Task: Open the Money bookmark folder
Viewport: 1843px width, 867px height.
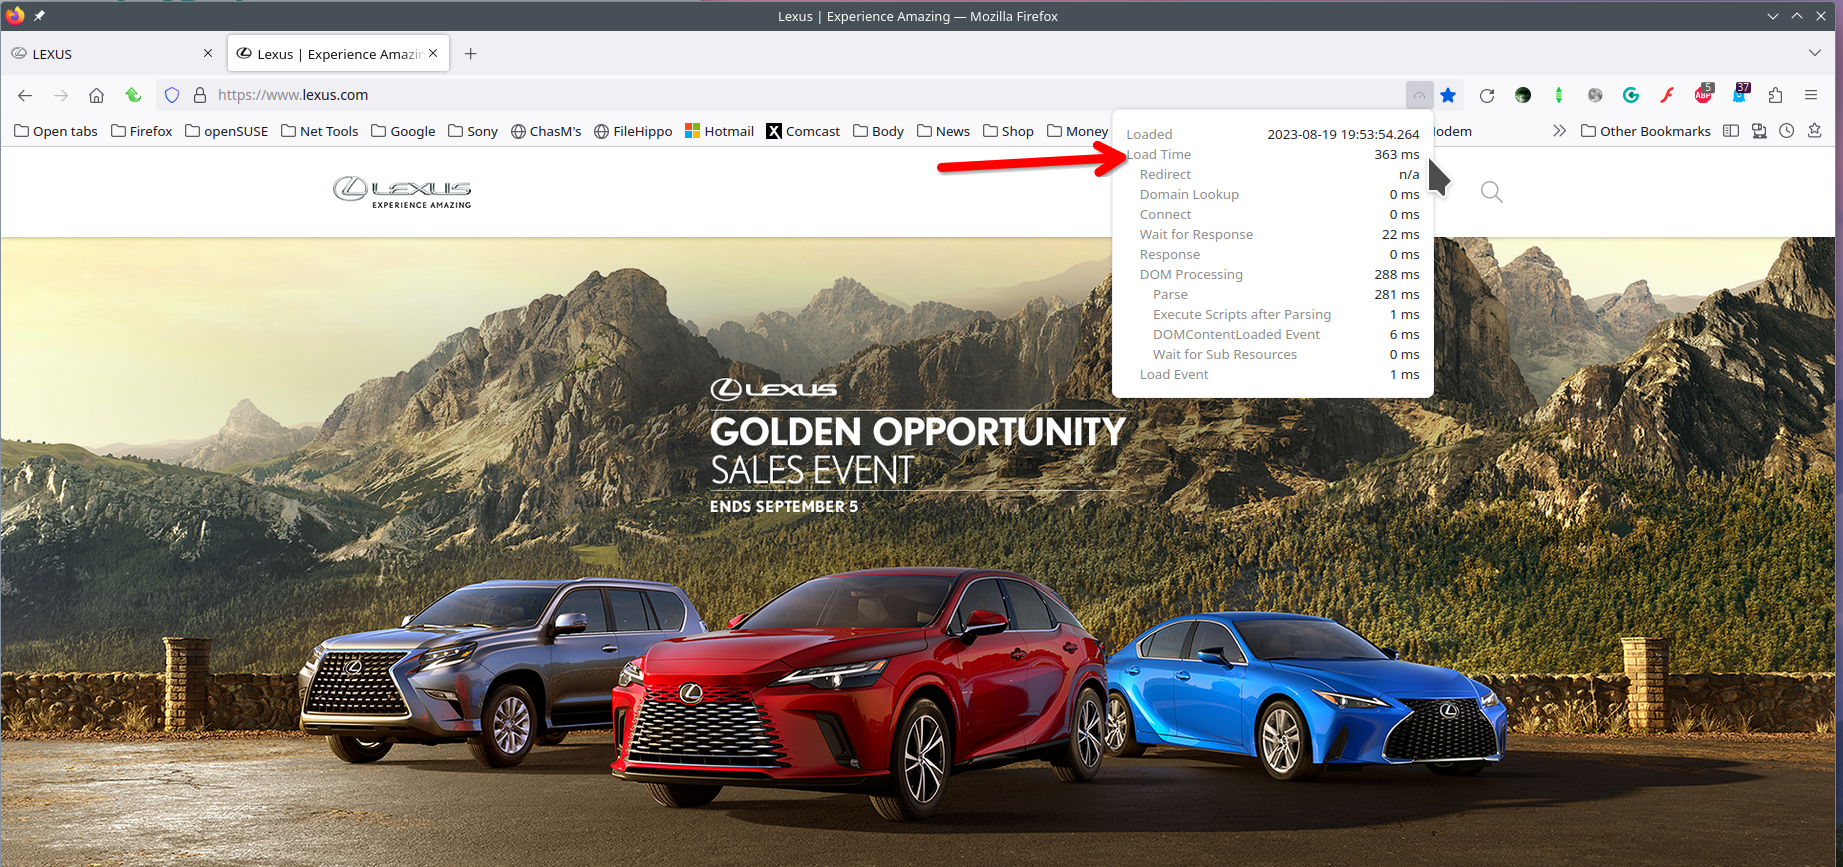Action: [1077, 131]
